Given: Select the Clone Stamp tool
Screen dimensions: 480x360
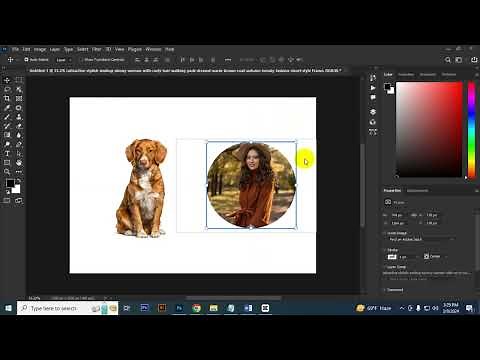Looking at the screenshot, I should (19, 117).
